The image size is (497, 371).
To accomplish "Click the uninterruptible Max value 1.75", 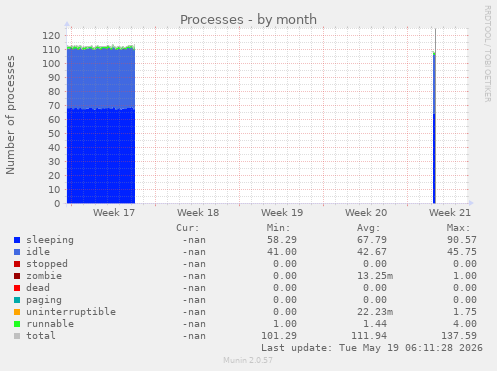I will click(x=465, y=312).
